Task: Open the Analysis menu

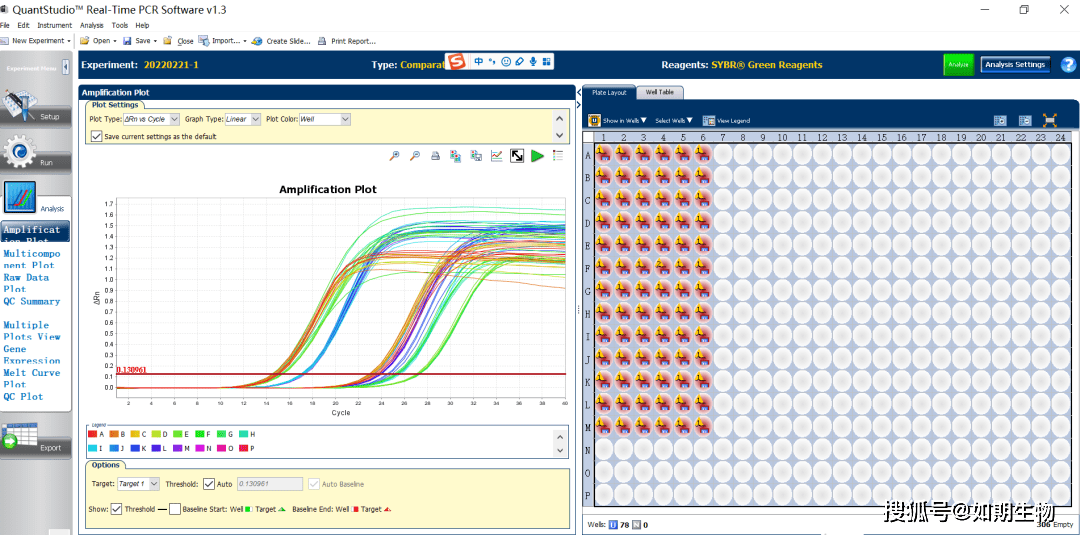Action: click(91, 25)
